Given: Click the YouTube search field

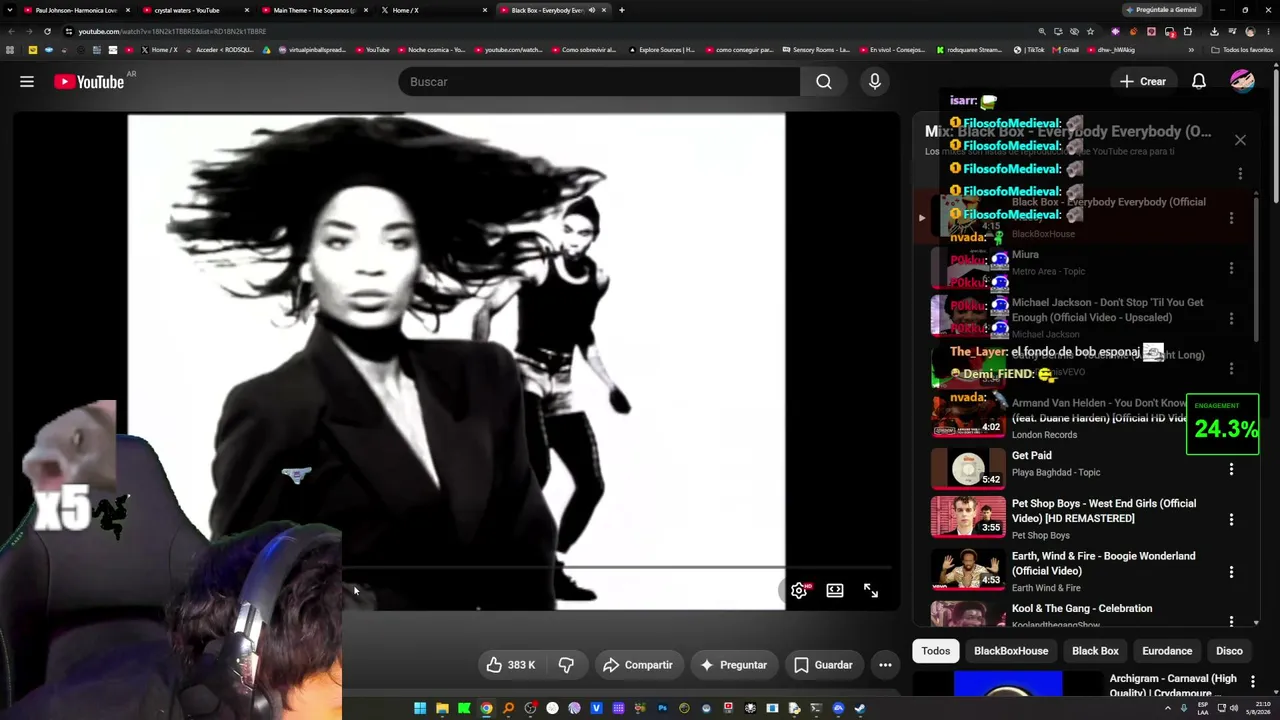Looking at the screenshot, I should click(x=599, y=82).
